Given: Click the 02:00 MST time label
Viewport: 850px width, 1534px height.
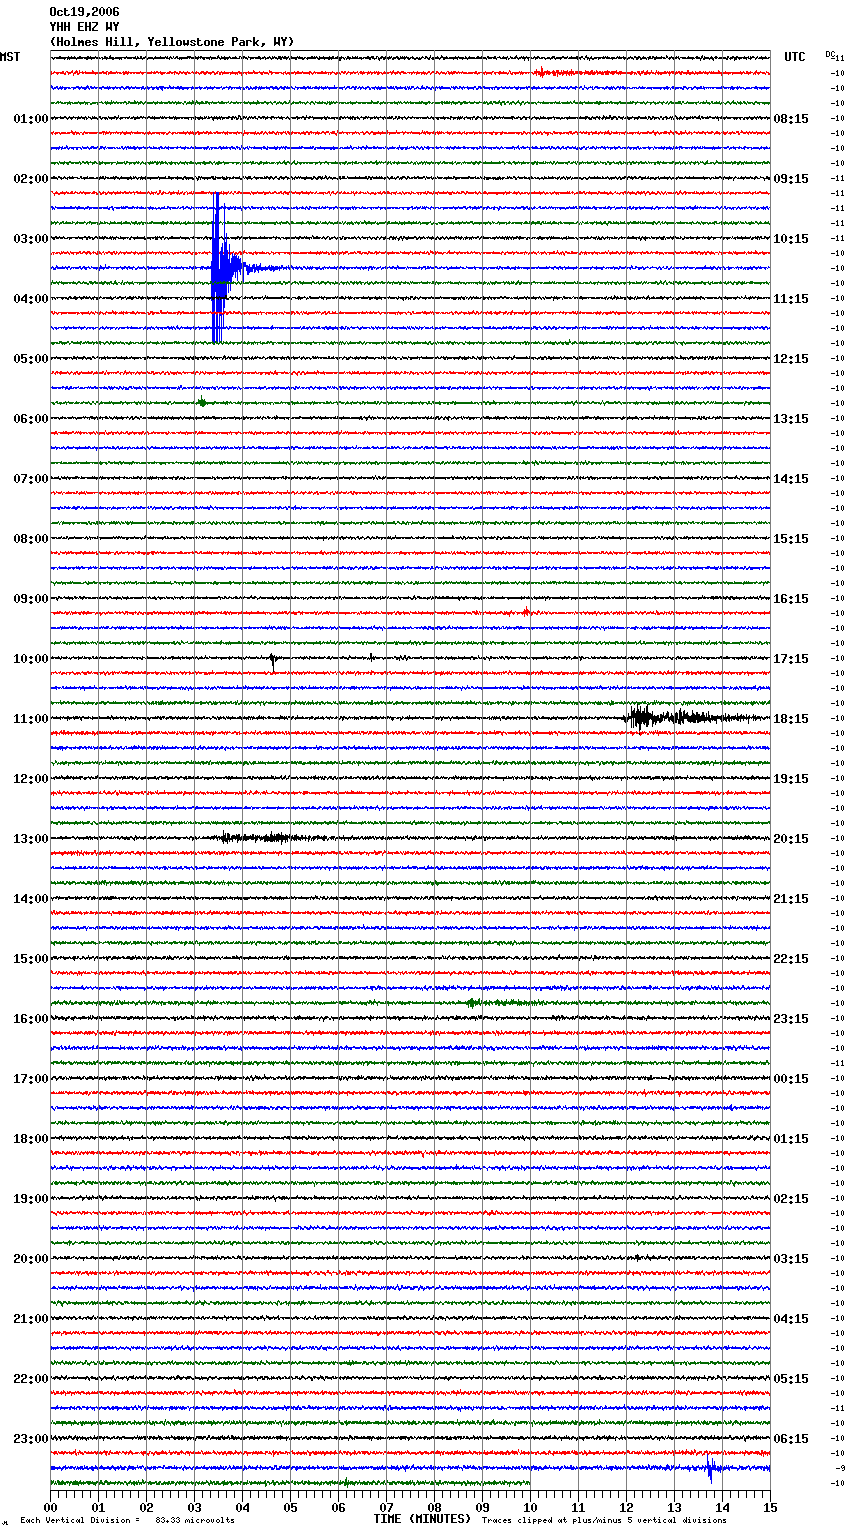Looking at the screenshot, I should pos(31,179).
